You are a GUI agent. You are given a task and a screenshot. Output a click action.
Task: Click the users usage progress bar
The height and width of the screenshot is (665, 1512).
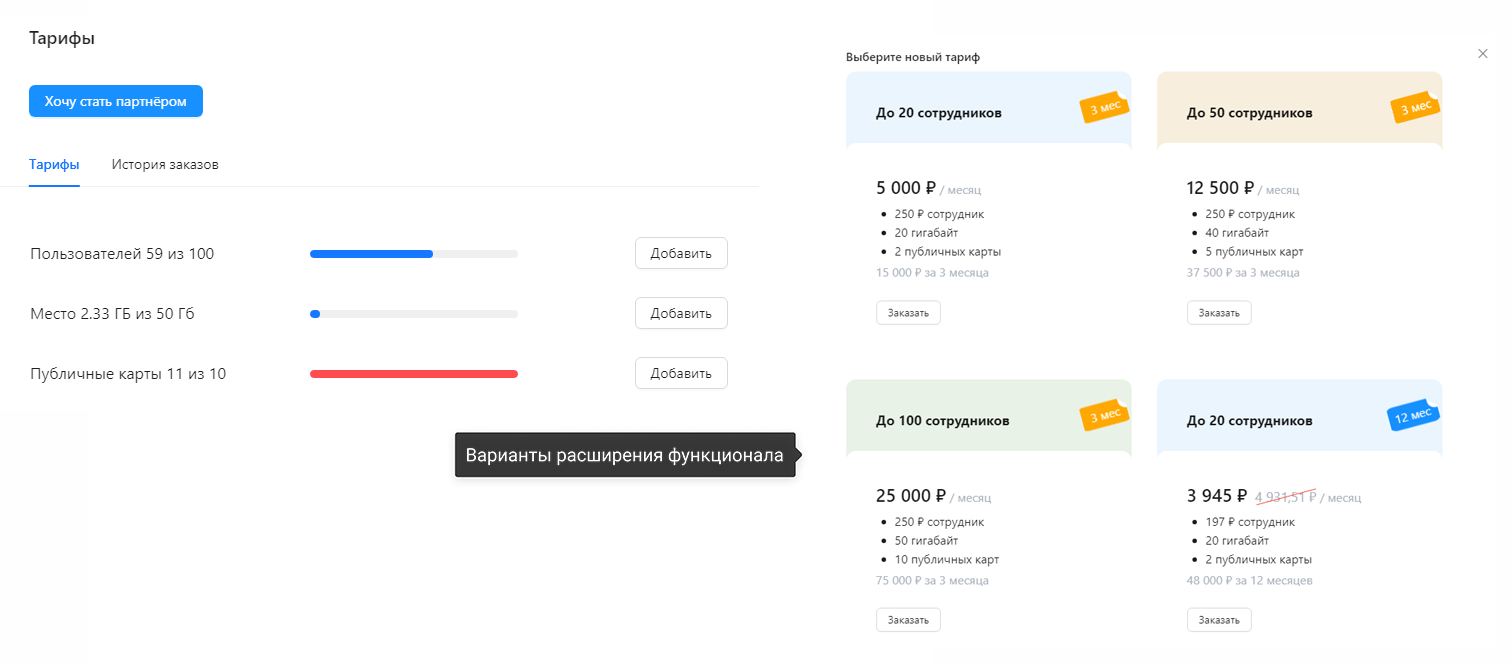point(414,254)
